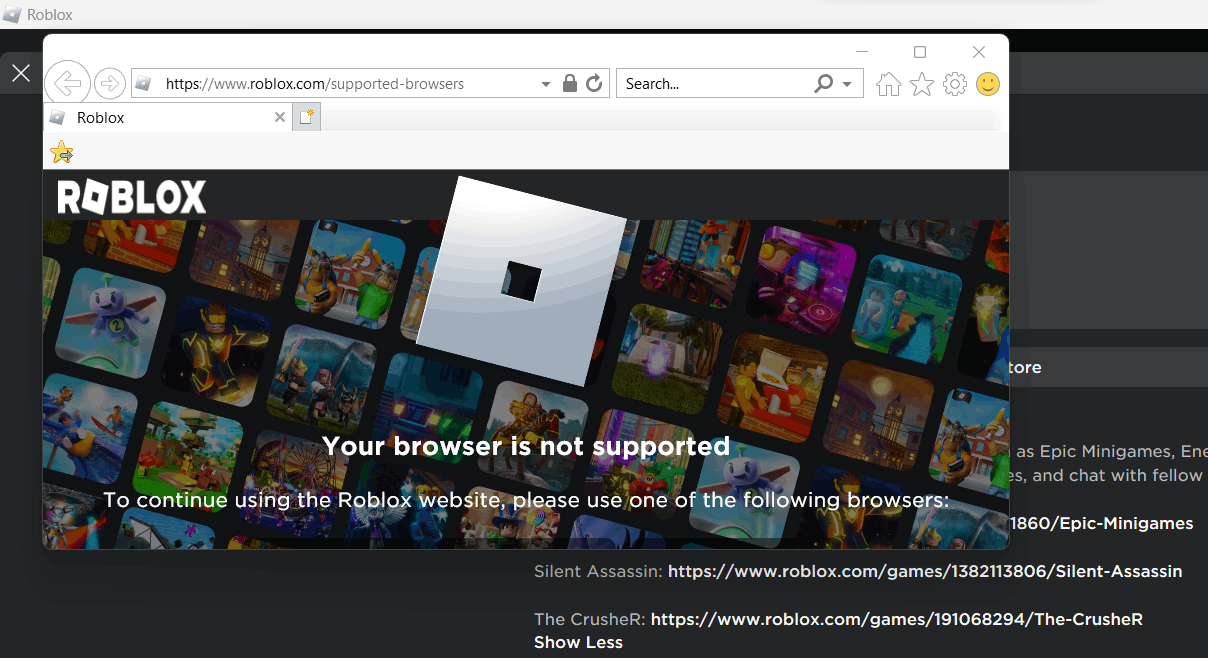1208x658 pixels.
Task: Click the magnifying glass search icon
Action: 824,84
